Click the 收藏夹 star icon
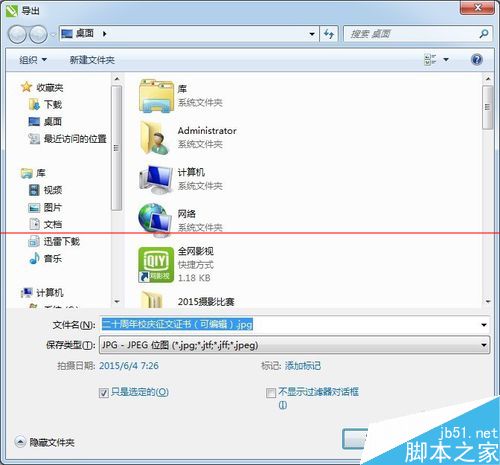 [x=26, y=87]
